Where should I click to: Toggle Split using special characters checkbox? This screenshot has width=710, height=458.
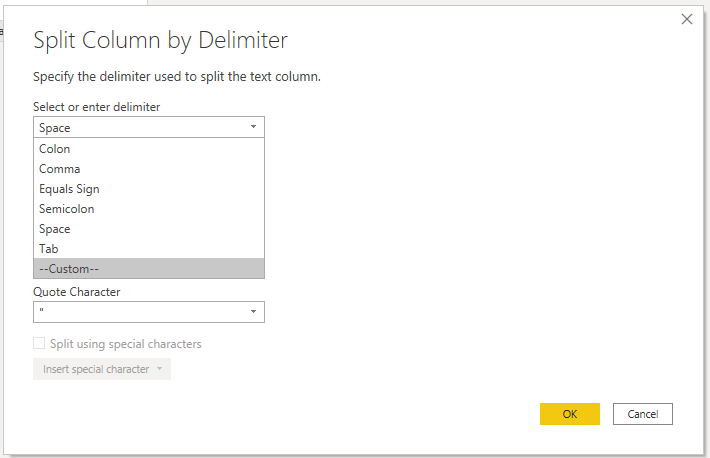click(x=39, y=343)
